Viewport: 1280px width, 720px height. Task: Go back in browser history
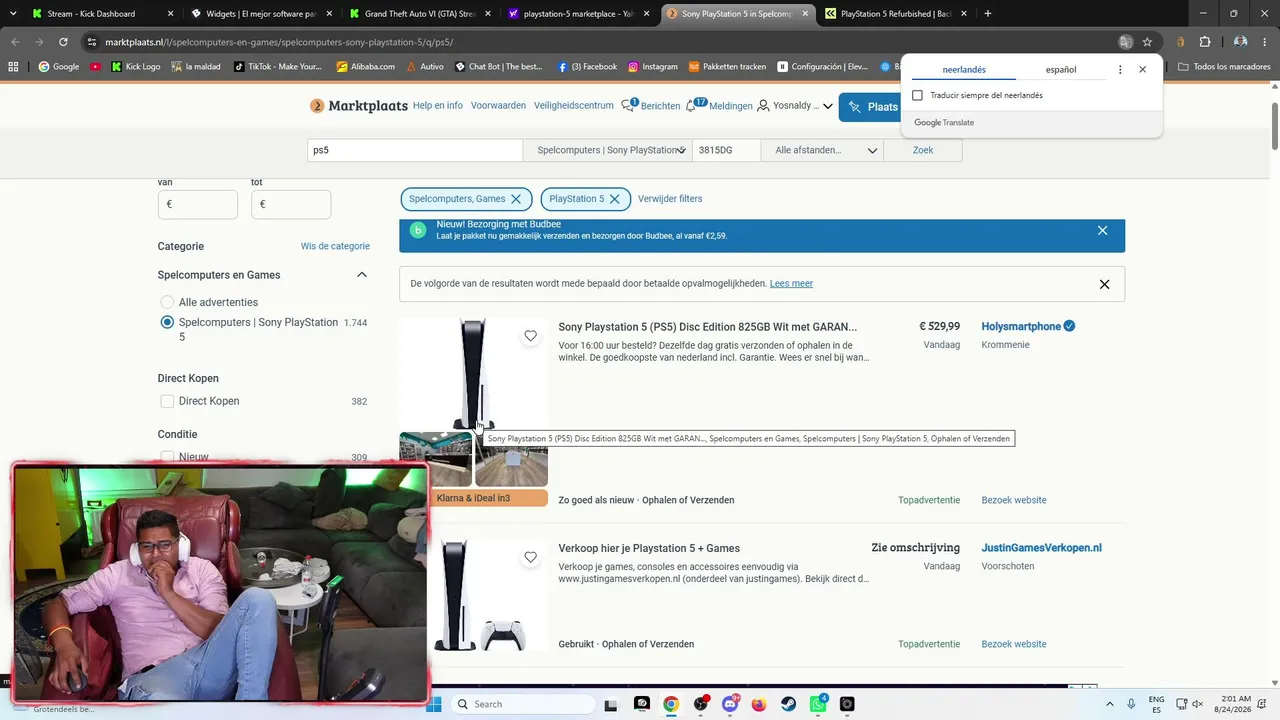coord(15,42)
